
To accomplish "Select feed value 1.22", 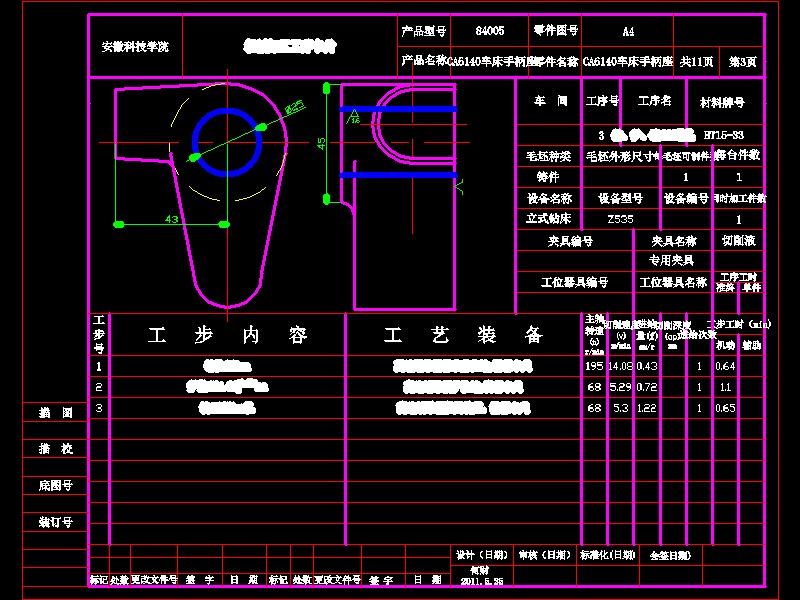I will [x=647, y=408].
